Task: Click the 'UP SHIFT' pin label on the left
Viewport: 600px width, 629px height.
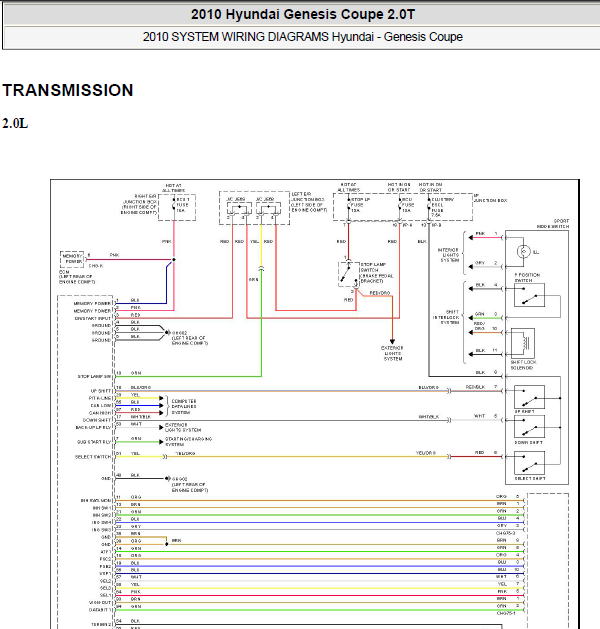Action: [x=101, y=391]
